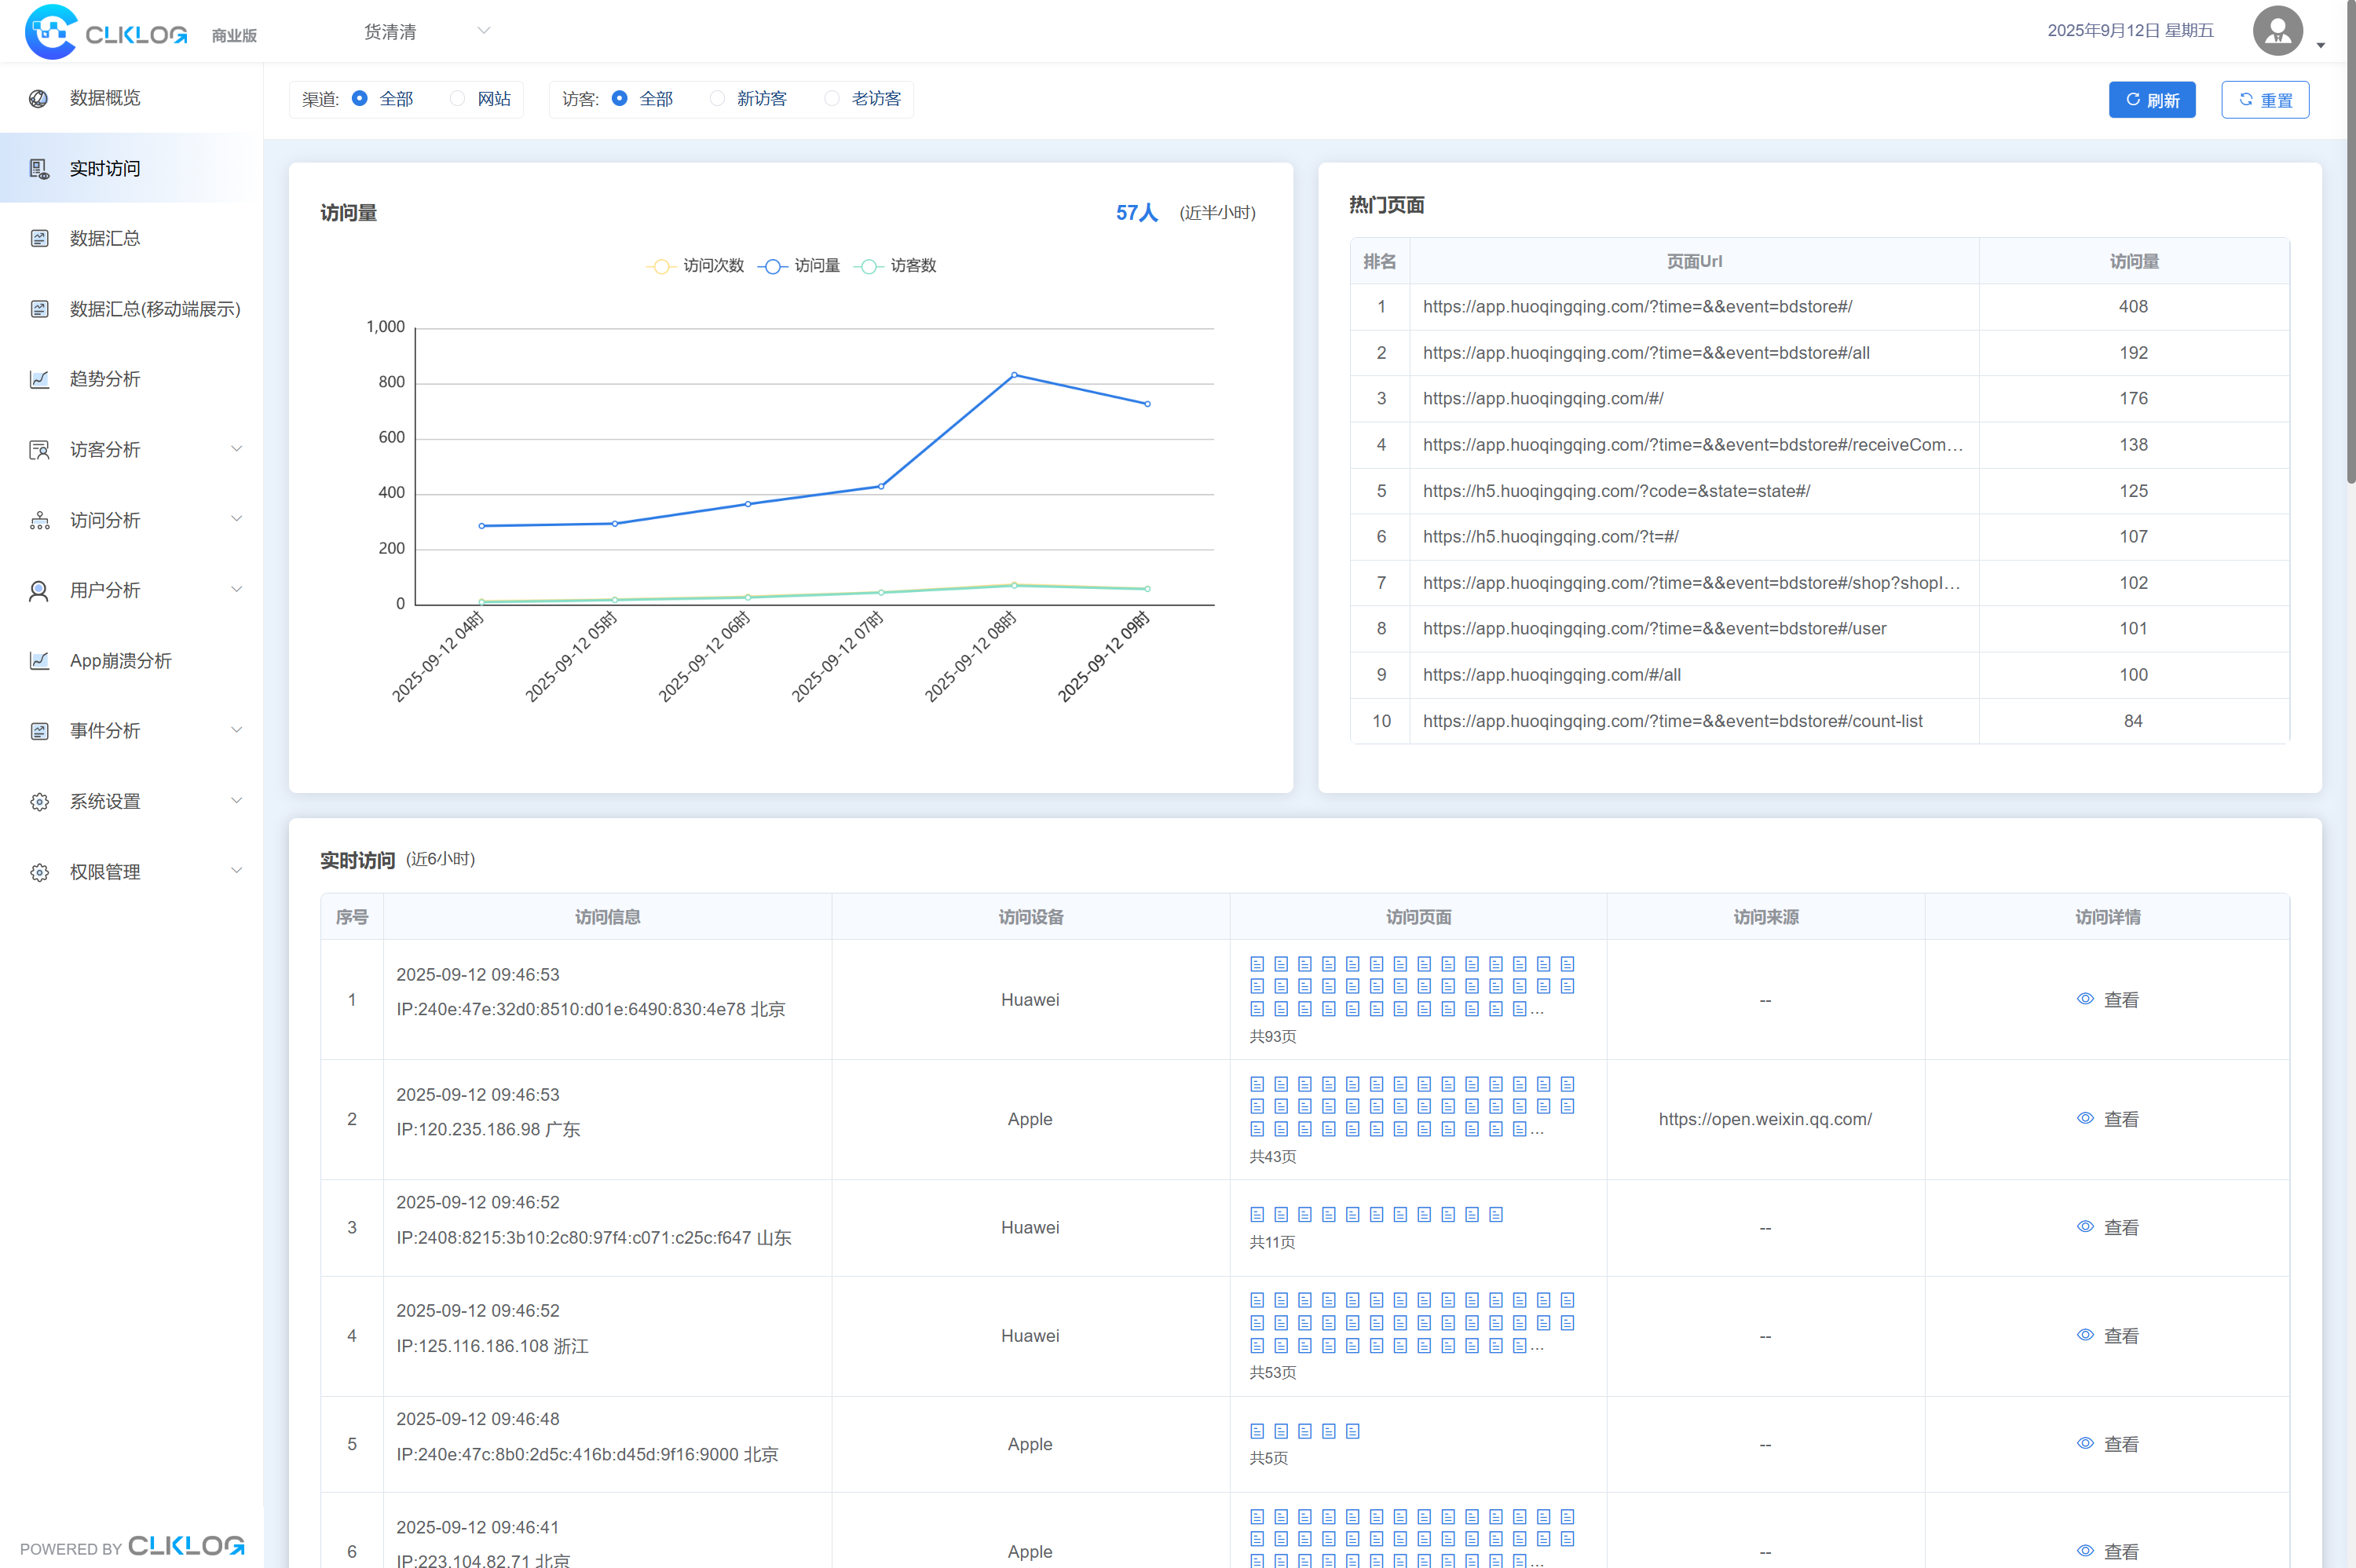Click the 趋势分析 chart icon
Viewport: 2356px width, 1568px height.
point(39,379)
